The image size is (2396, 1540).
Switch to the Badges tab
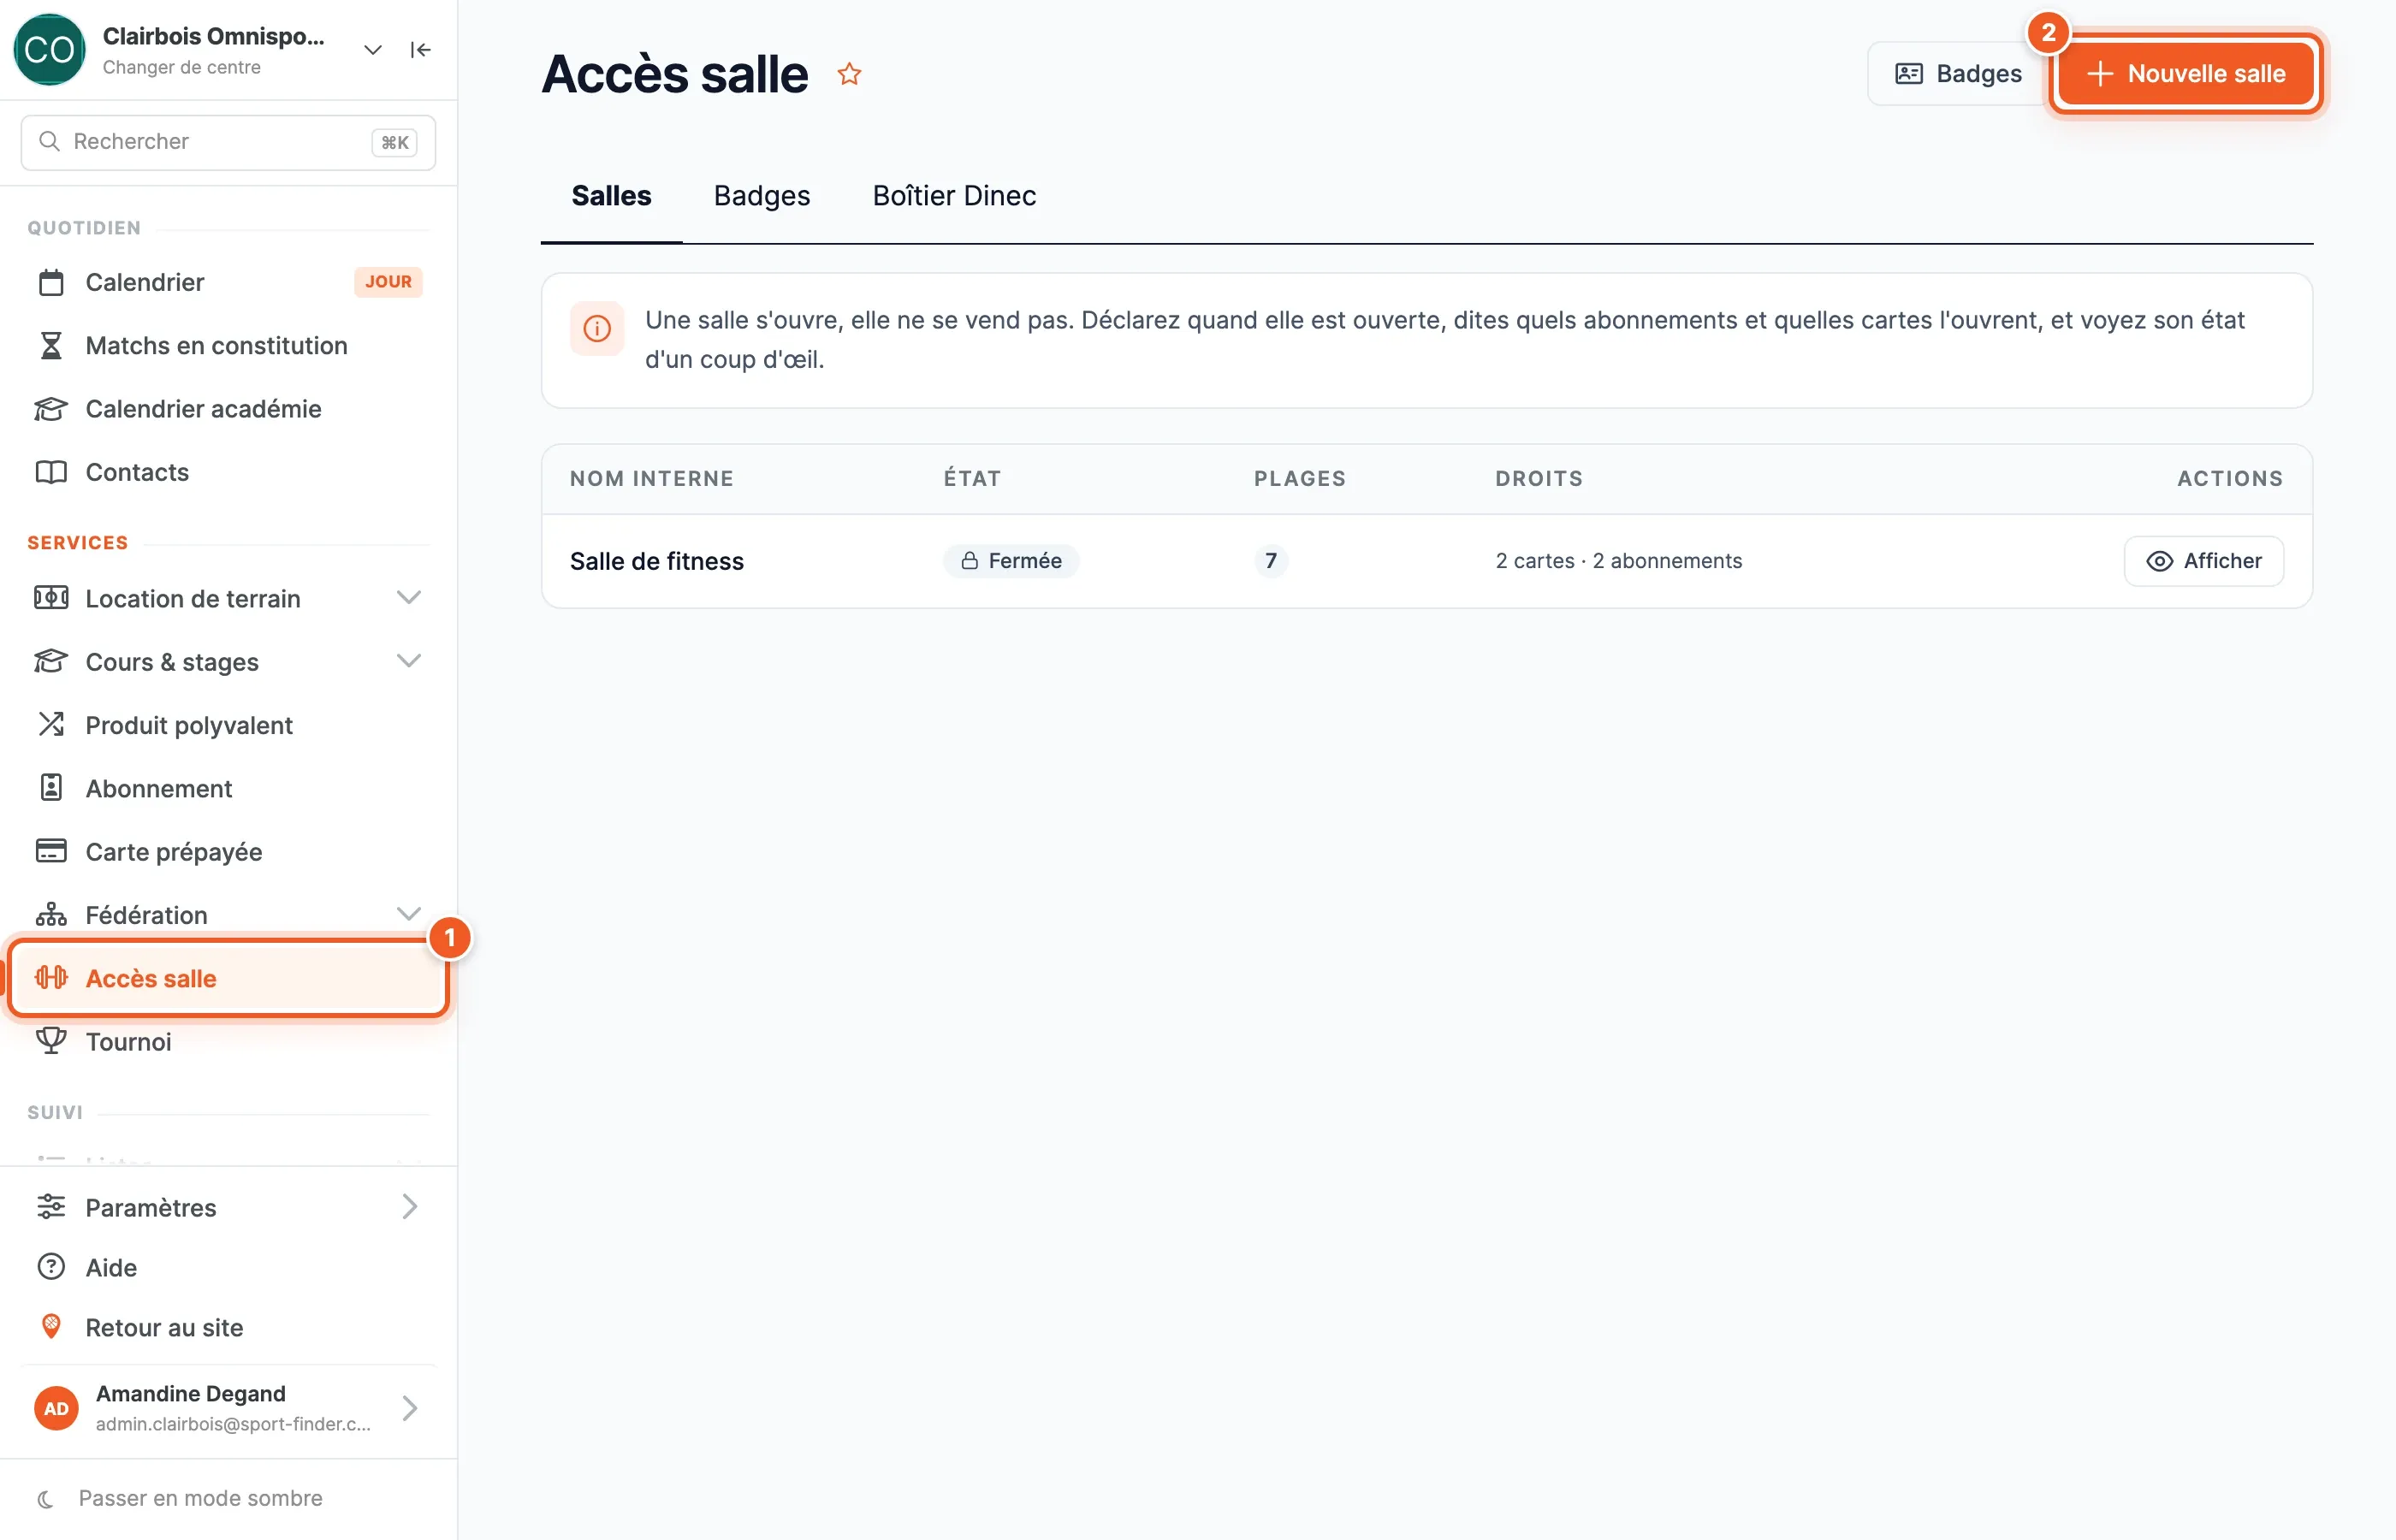(762, 196)
